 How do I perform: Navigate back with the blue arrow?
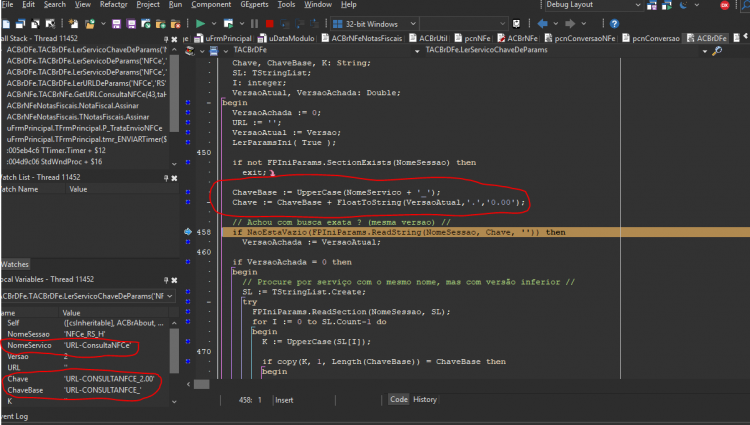tap(542, 23)
